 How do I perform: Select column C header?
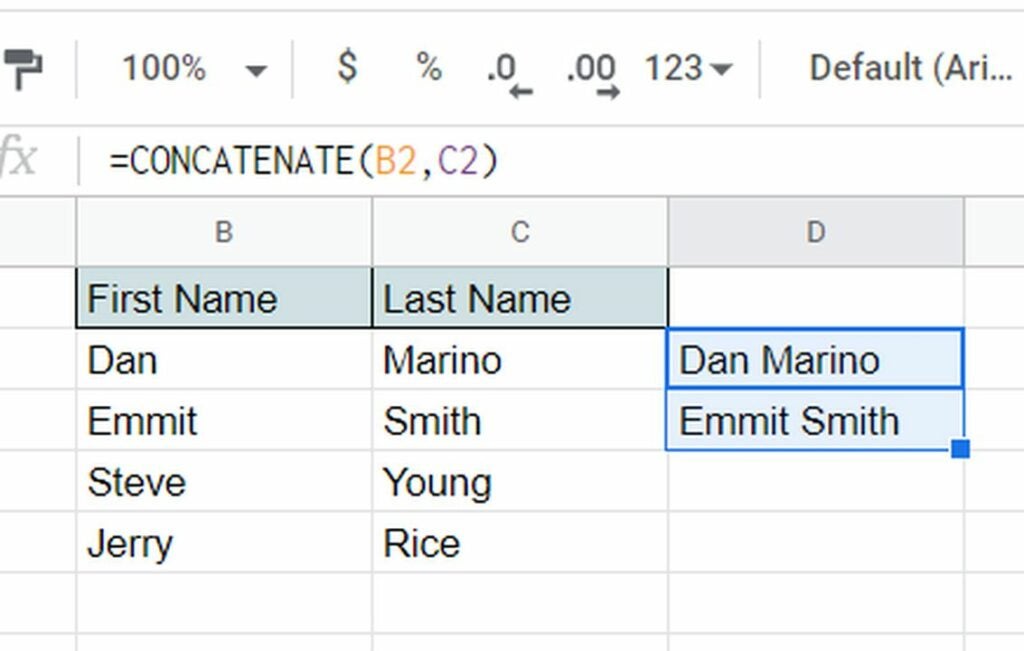pyautogui.click(x=520, y=232)
